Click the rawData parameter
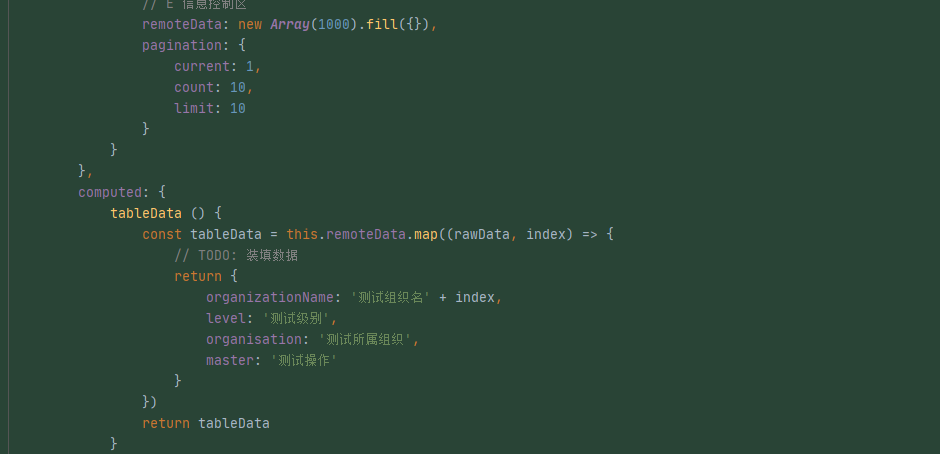 point(482,234)
